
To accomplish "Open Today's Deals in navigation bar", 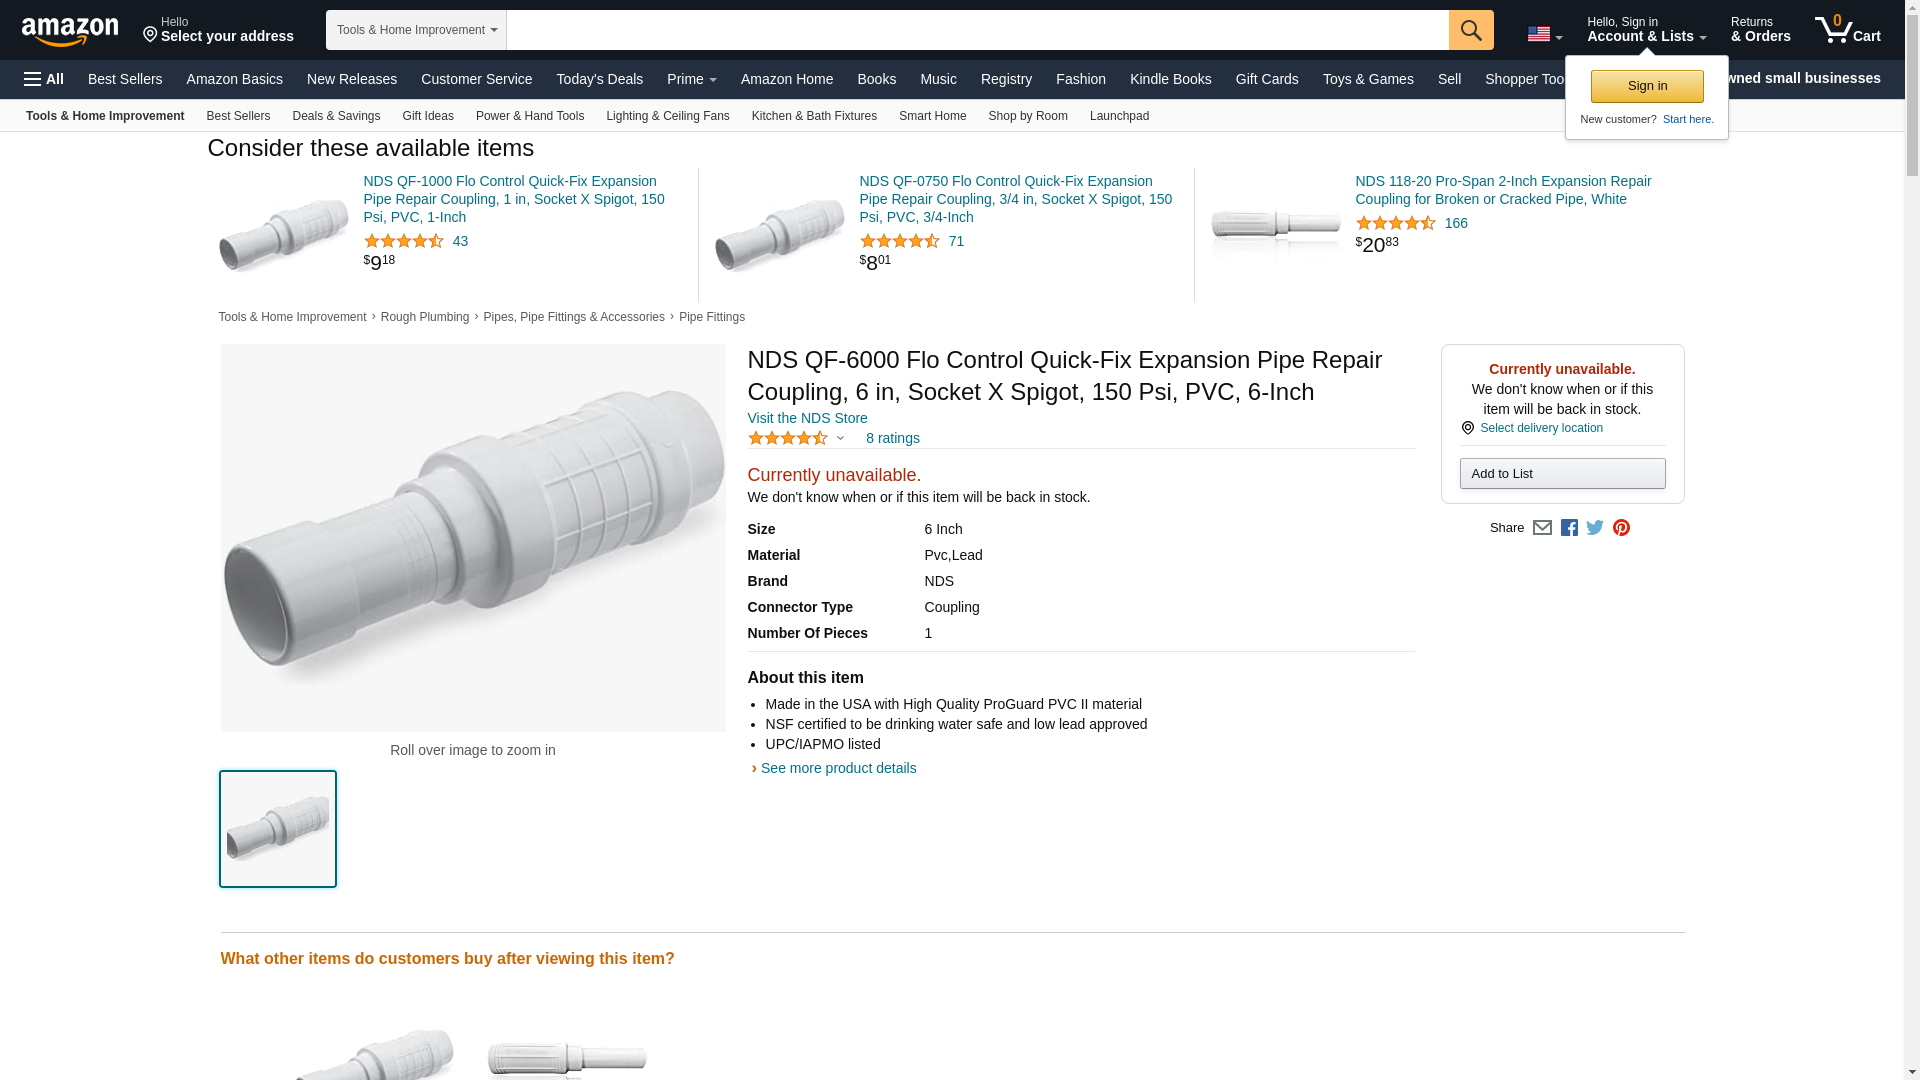I will (599, 79).
